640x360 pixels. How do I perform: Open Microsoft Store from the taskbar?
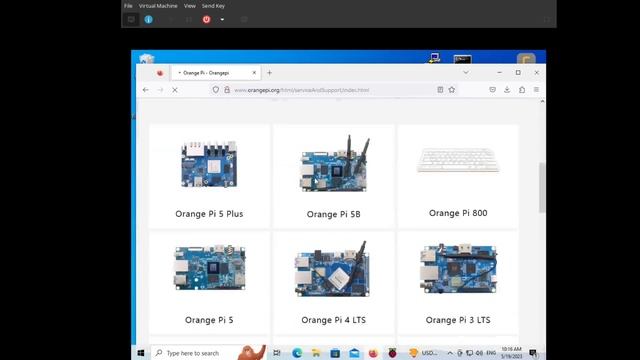(335, 353)
